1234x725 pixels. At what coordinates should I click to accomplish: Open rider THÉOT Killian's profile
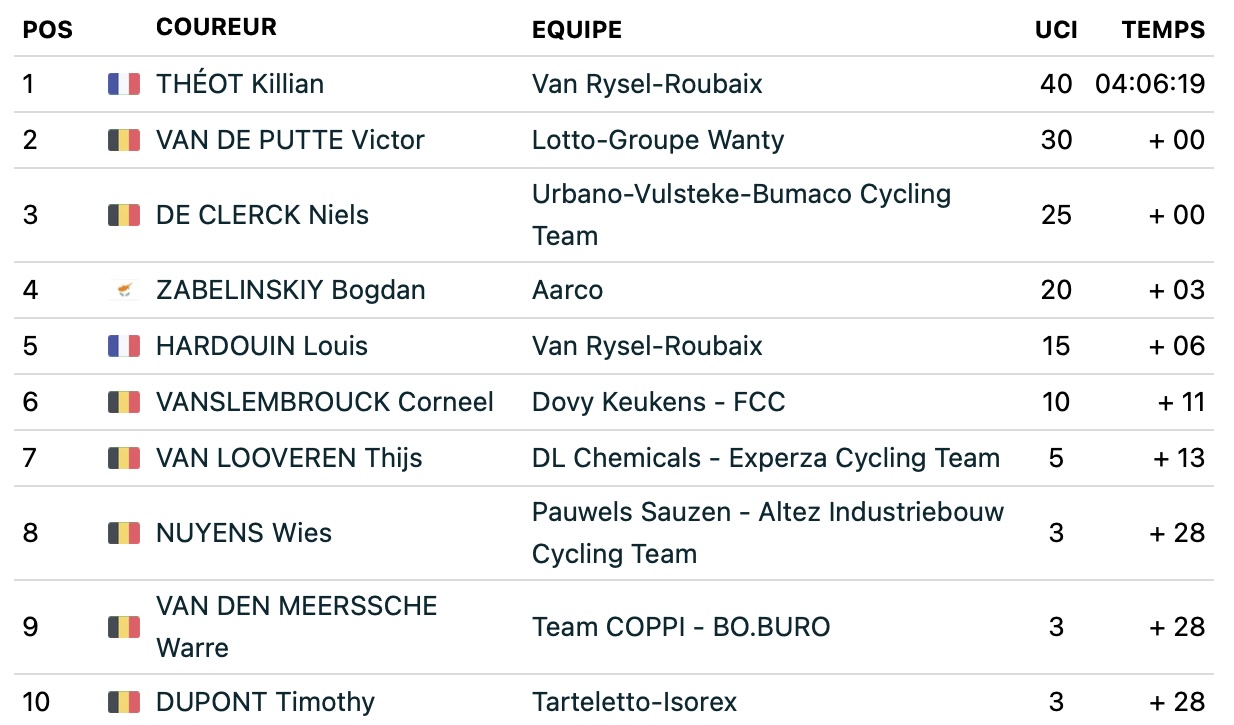(x=240, y=84)
